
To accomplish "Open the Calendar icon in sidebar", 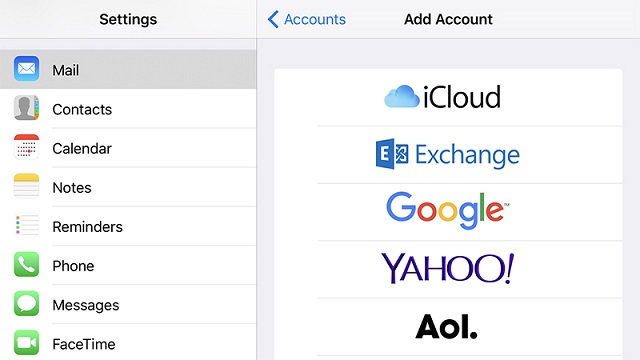I will [x=26, y=147].
